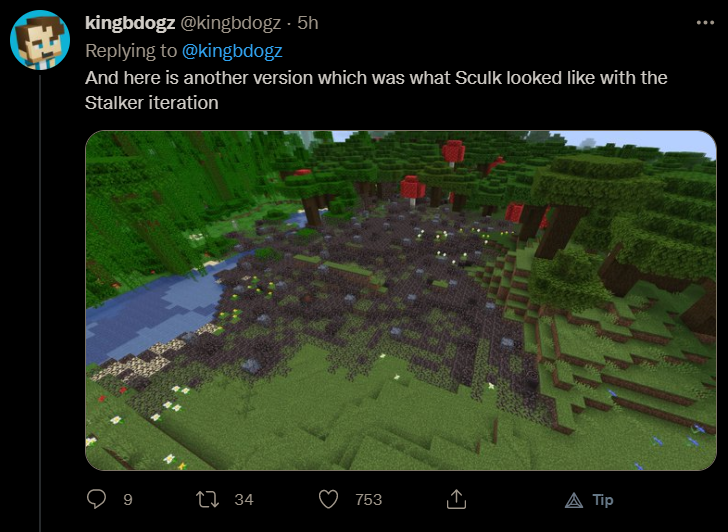Click the gray @kingbdogz handle in header

(x=230, y=23)
